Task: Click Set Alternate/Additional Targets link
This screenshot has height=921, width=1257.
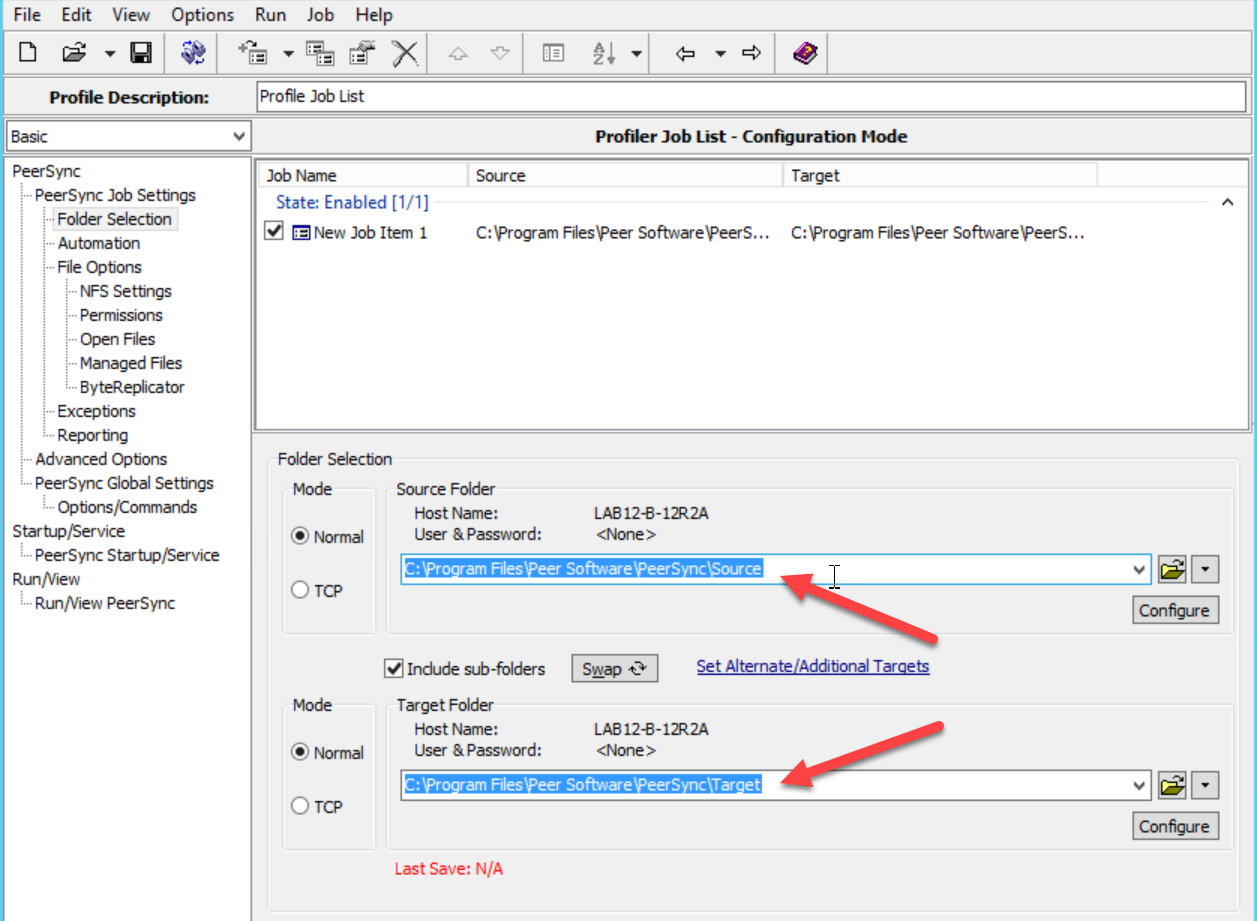Action: pyautogui.click(x=812, y=666)
